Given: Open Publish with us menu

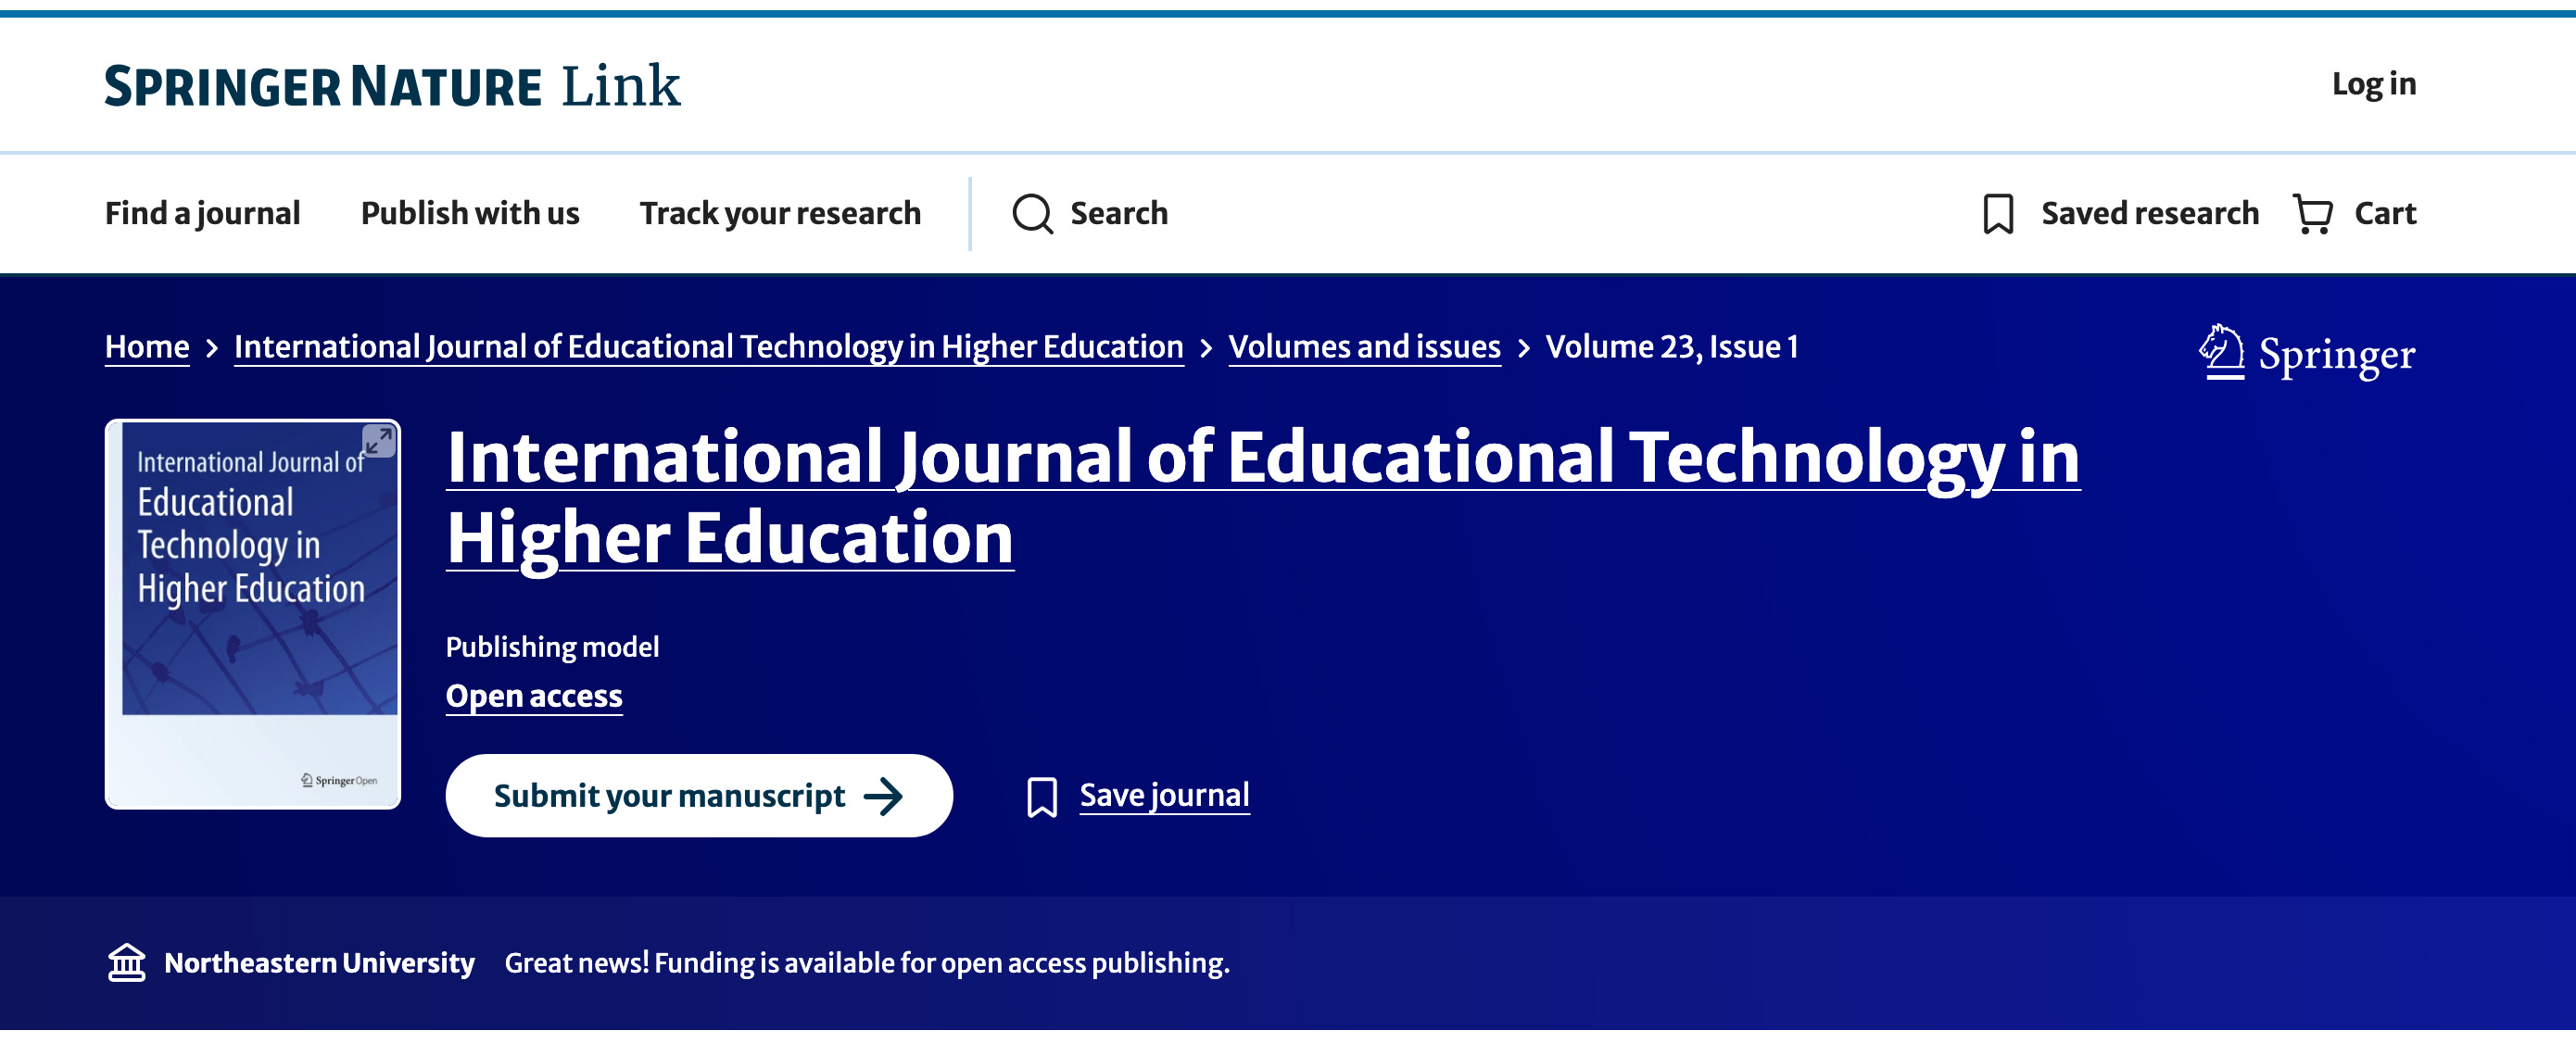Looking at the screenshot, I should (x=470, y=214).
